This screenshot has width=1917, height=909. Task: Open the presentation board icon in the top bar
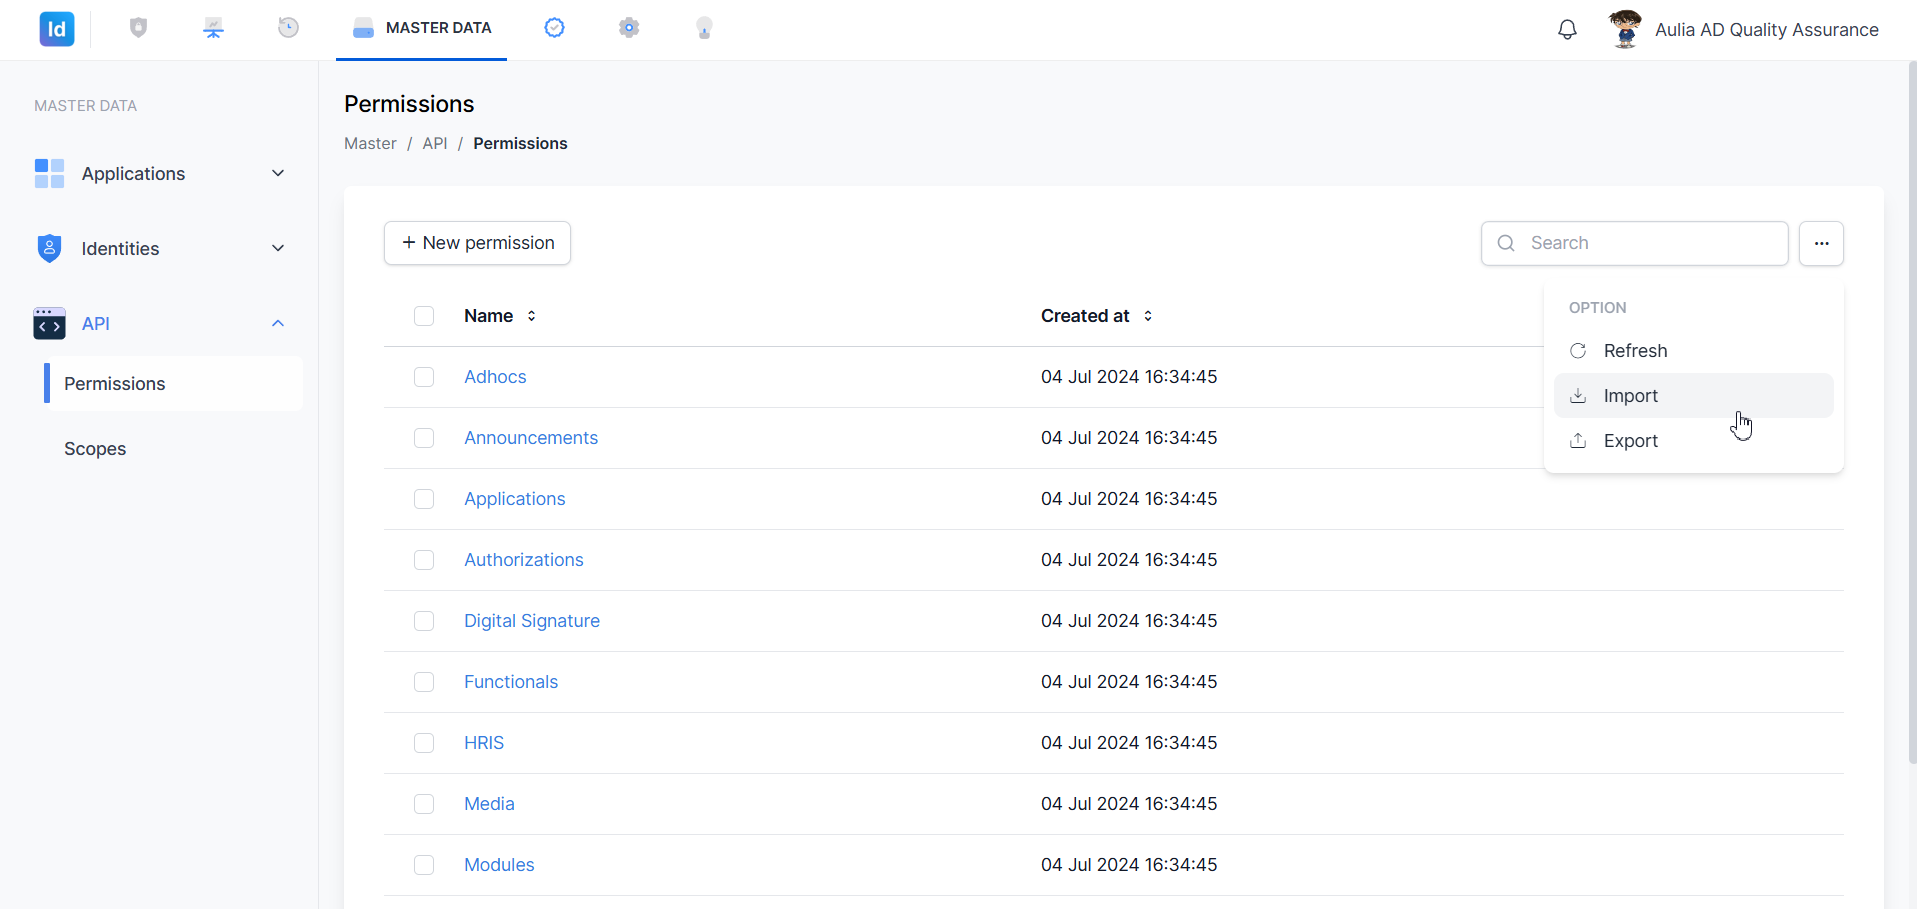pyautogui.click(x=213, y=28)
